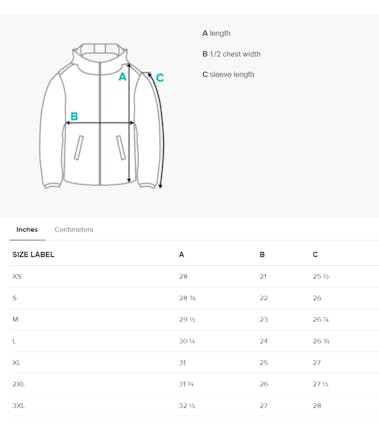Click column header B in table
The image size is (379, 423).
click(x=262, y=254)
